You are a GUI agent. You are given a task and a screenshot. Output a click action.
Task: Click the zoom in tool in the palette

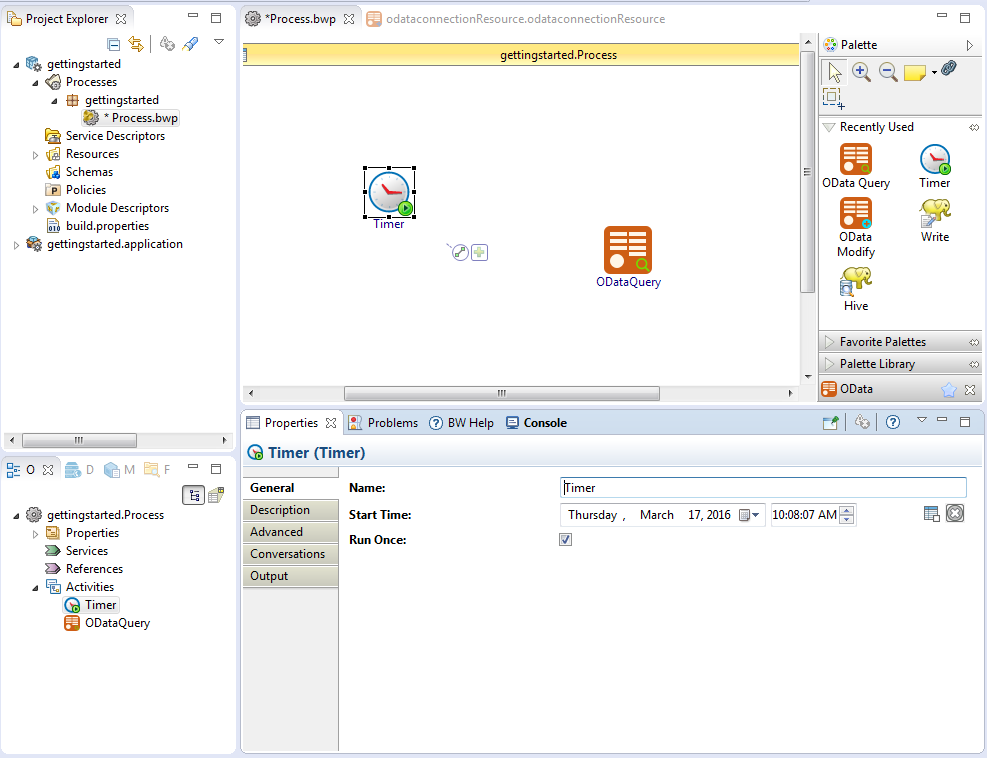861,72
